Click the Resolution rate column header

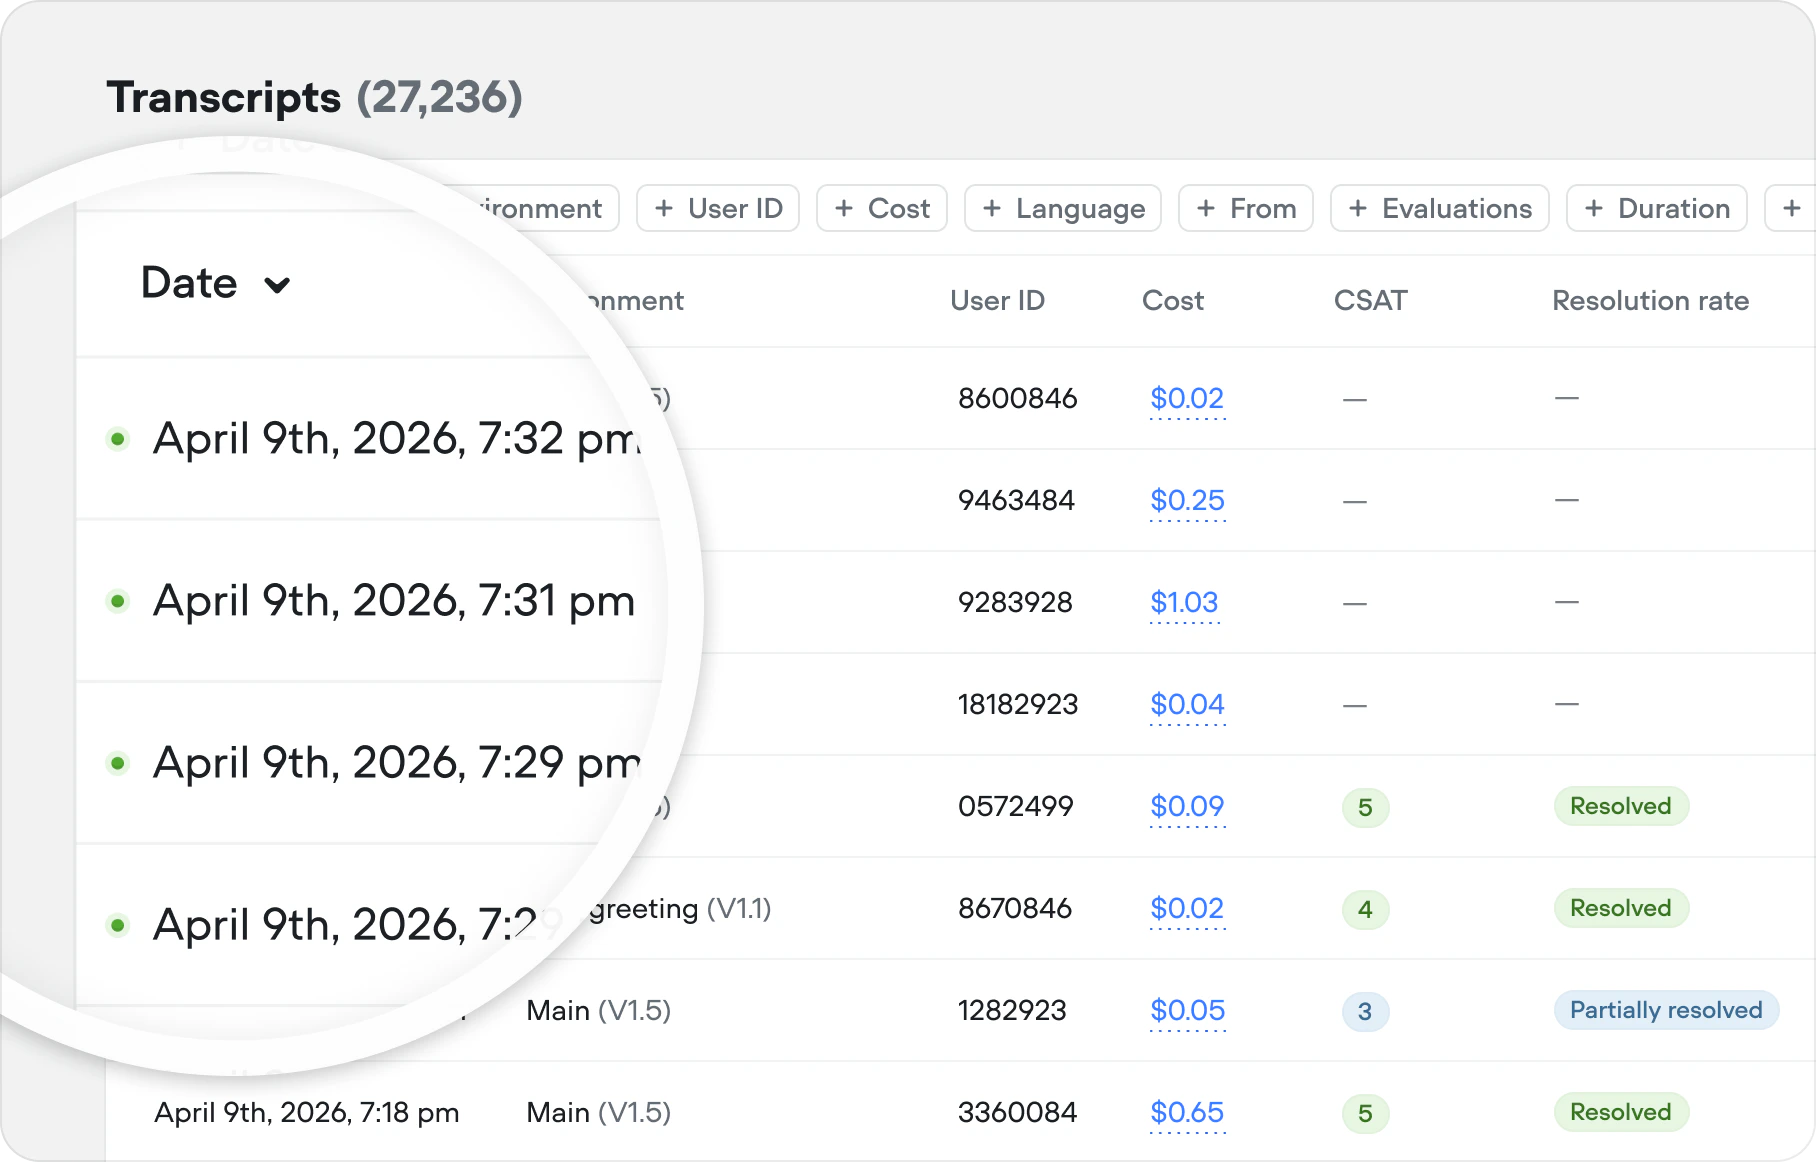(1650, 300)
